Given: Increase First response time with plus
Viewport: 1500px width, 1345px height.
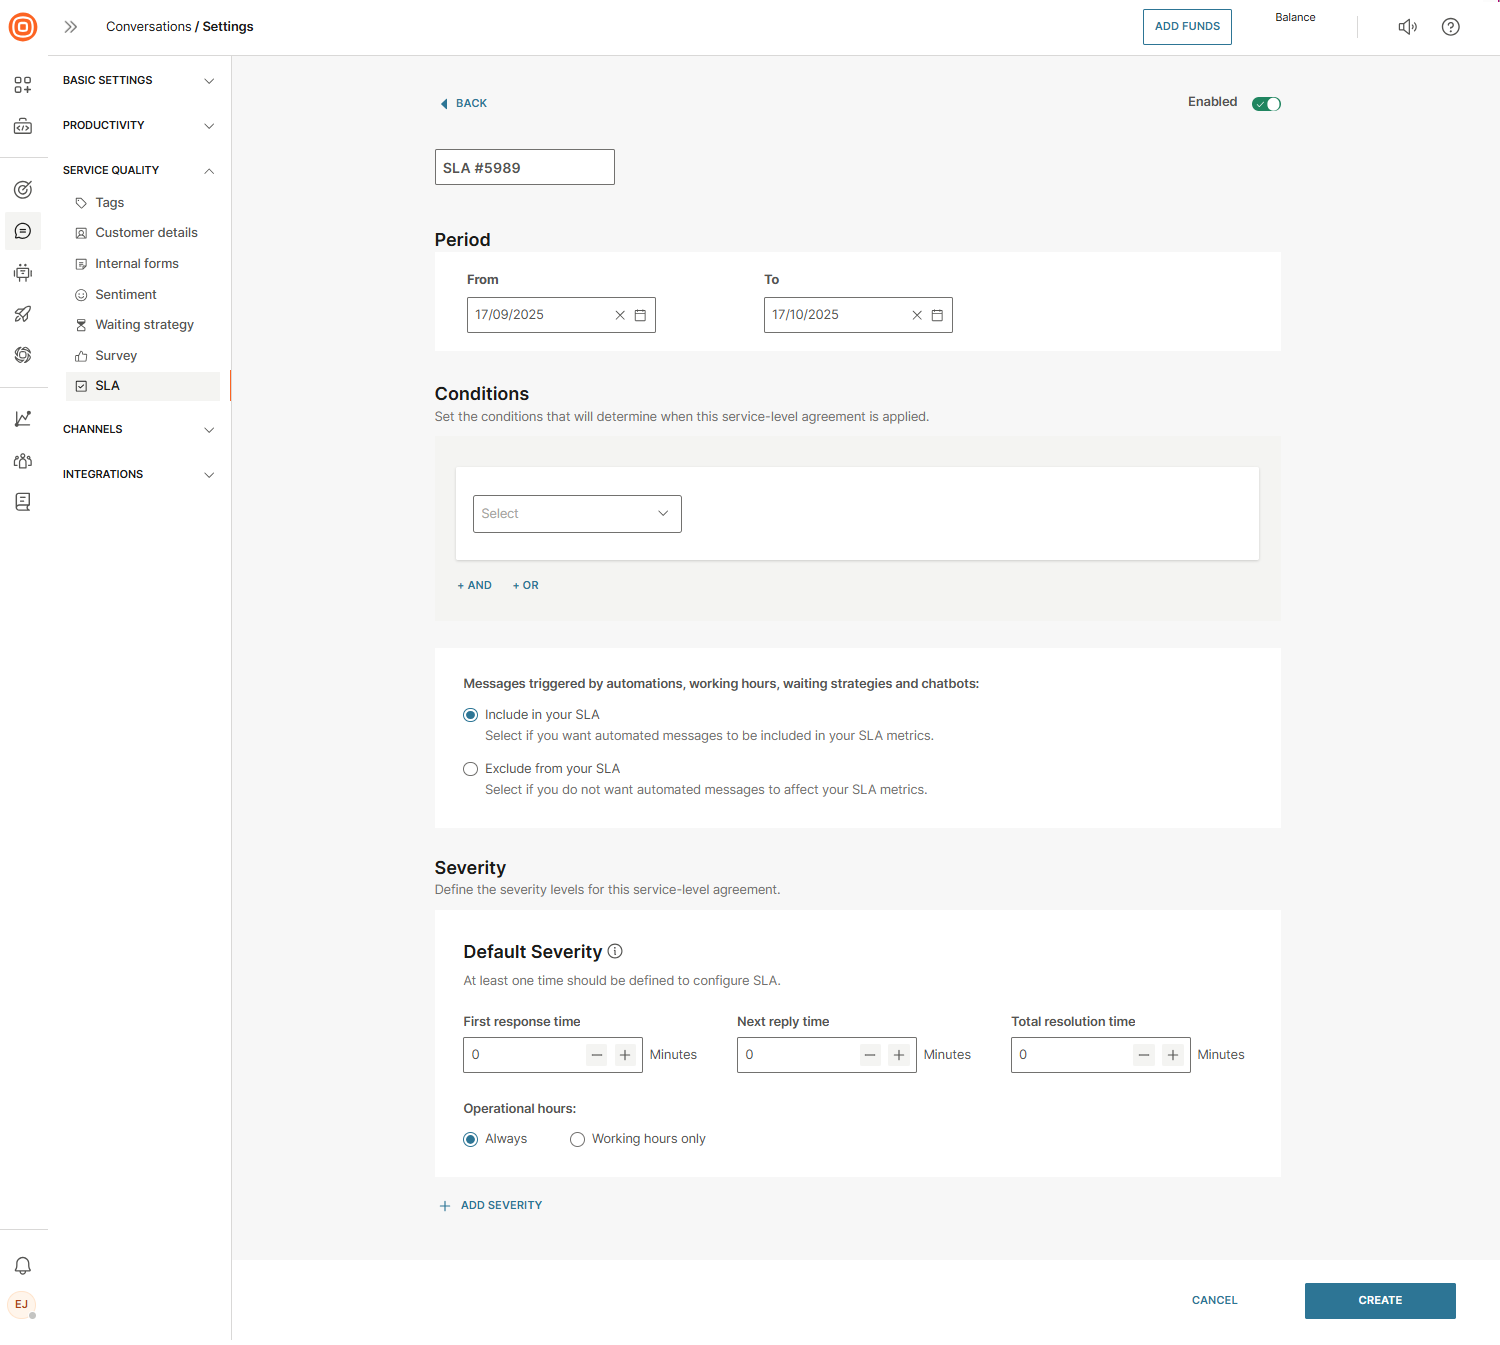Looking at the screenshot, I should tap(625, 1055).
